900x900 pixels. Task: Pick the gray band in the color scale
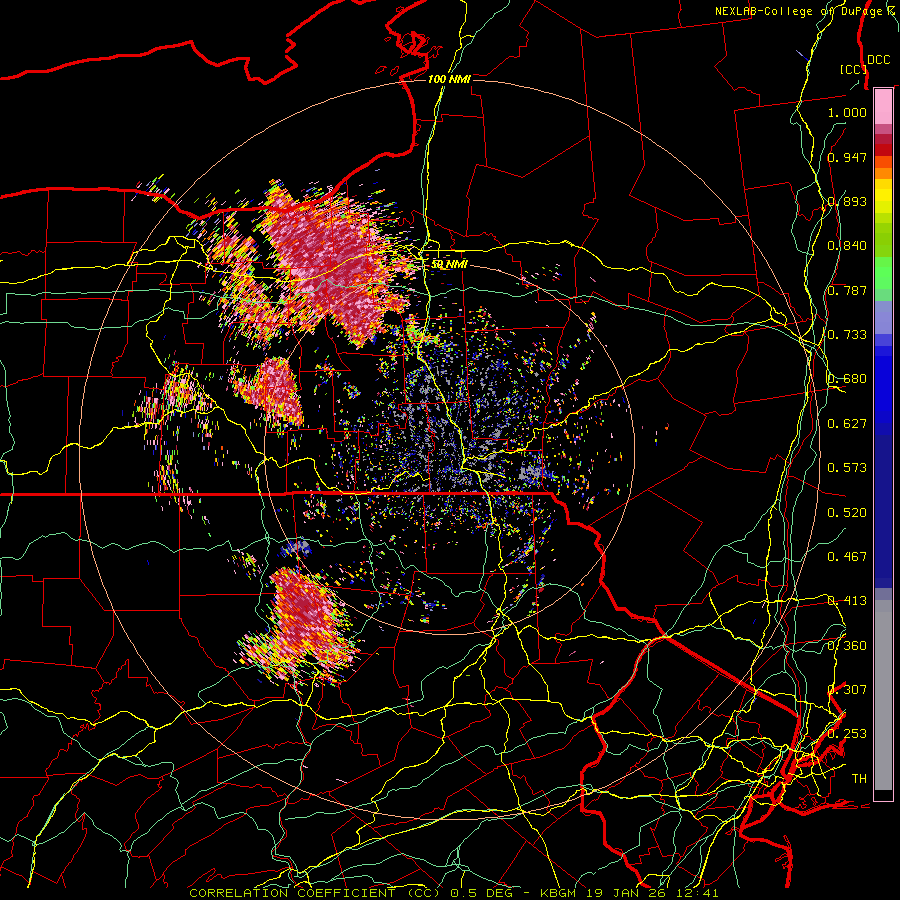pyautogui.click(x=883, y=695)
